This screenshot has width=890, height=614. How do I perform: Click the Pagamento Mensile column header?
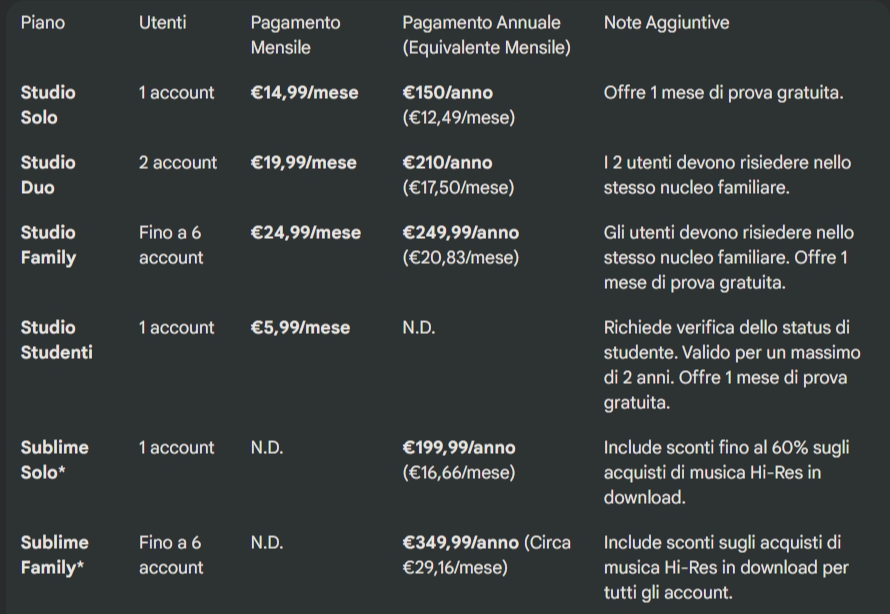click(295, 34)
